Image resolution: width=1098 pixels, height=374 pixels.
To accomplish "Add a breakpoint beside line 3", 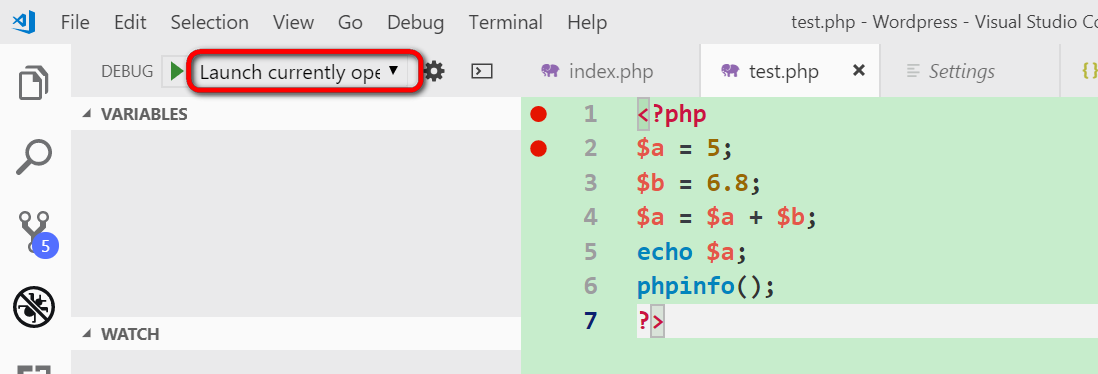I will click(538, 182).
